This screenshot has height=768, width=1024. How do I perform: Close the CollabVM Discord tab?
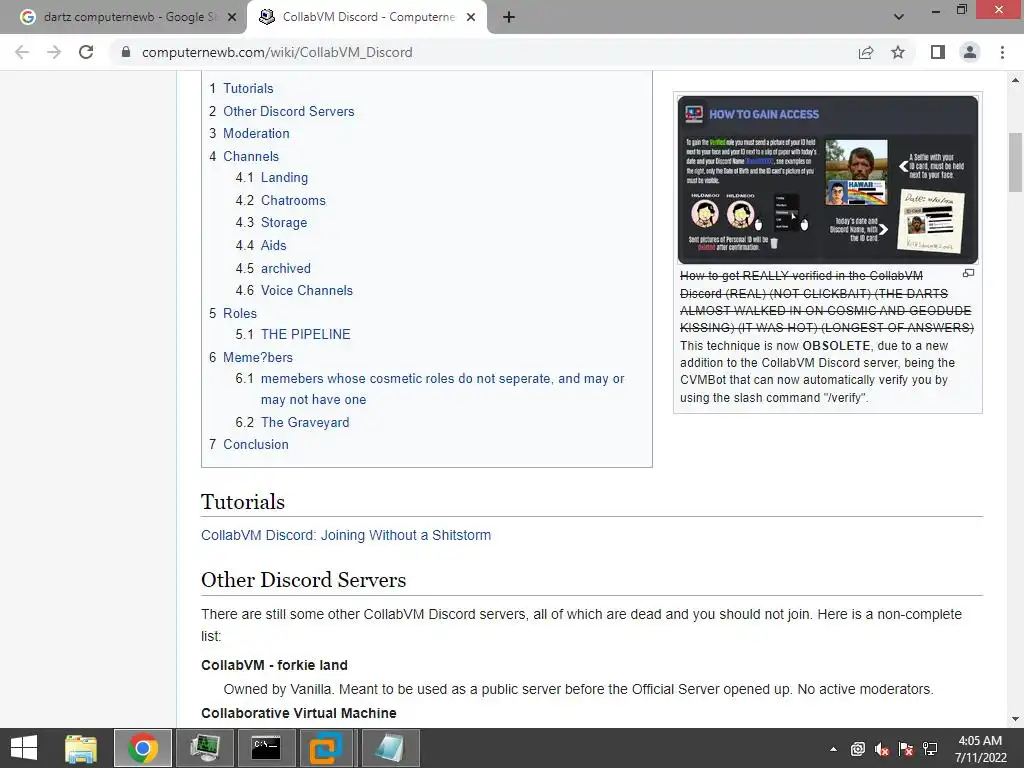pyautogui.click(x=471, y=18)
